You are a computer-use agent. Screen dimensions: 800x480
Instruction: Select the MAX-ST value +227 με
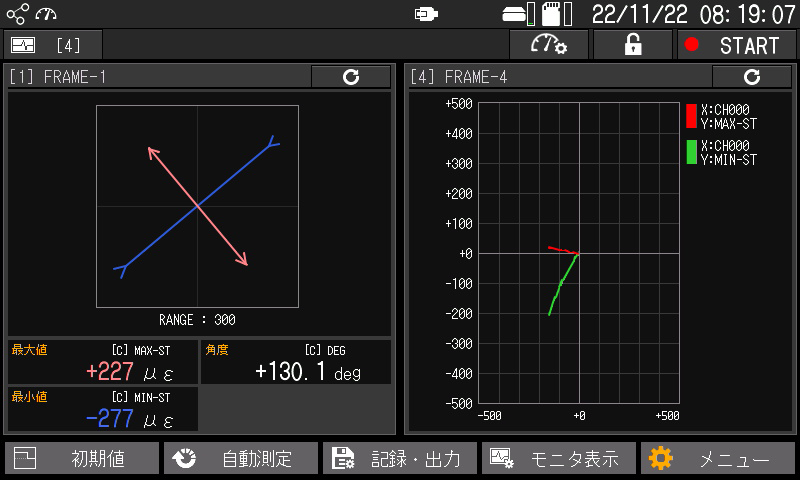(x=130, y=372)
